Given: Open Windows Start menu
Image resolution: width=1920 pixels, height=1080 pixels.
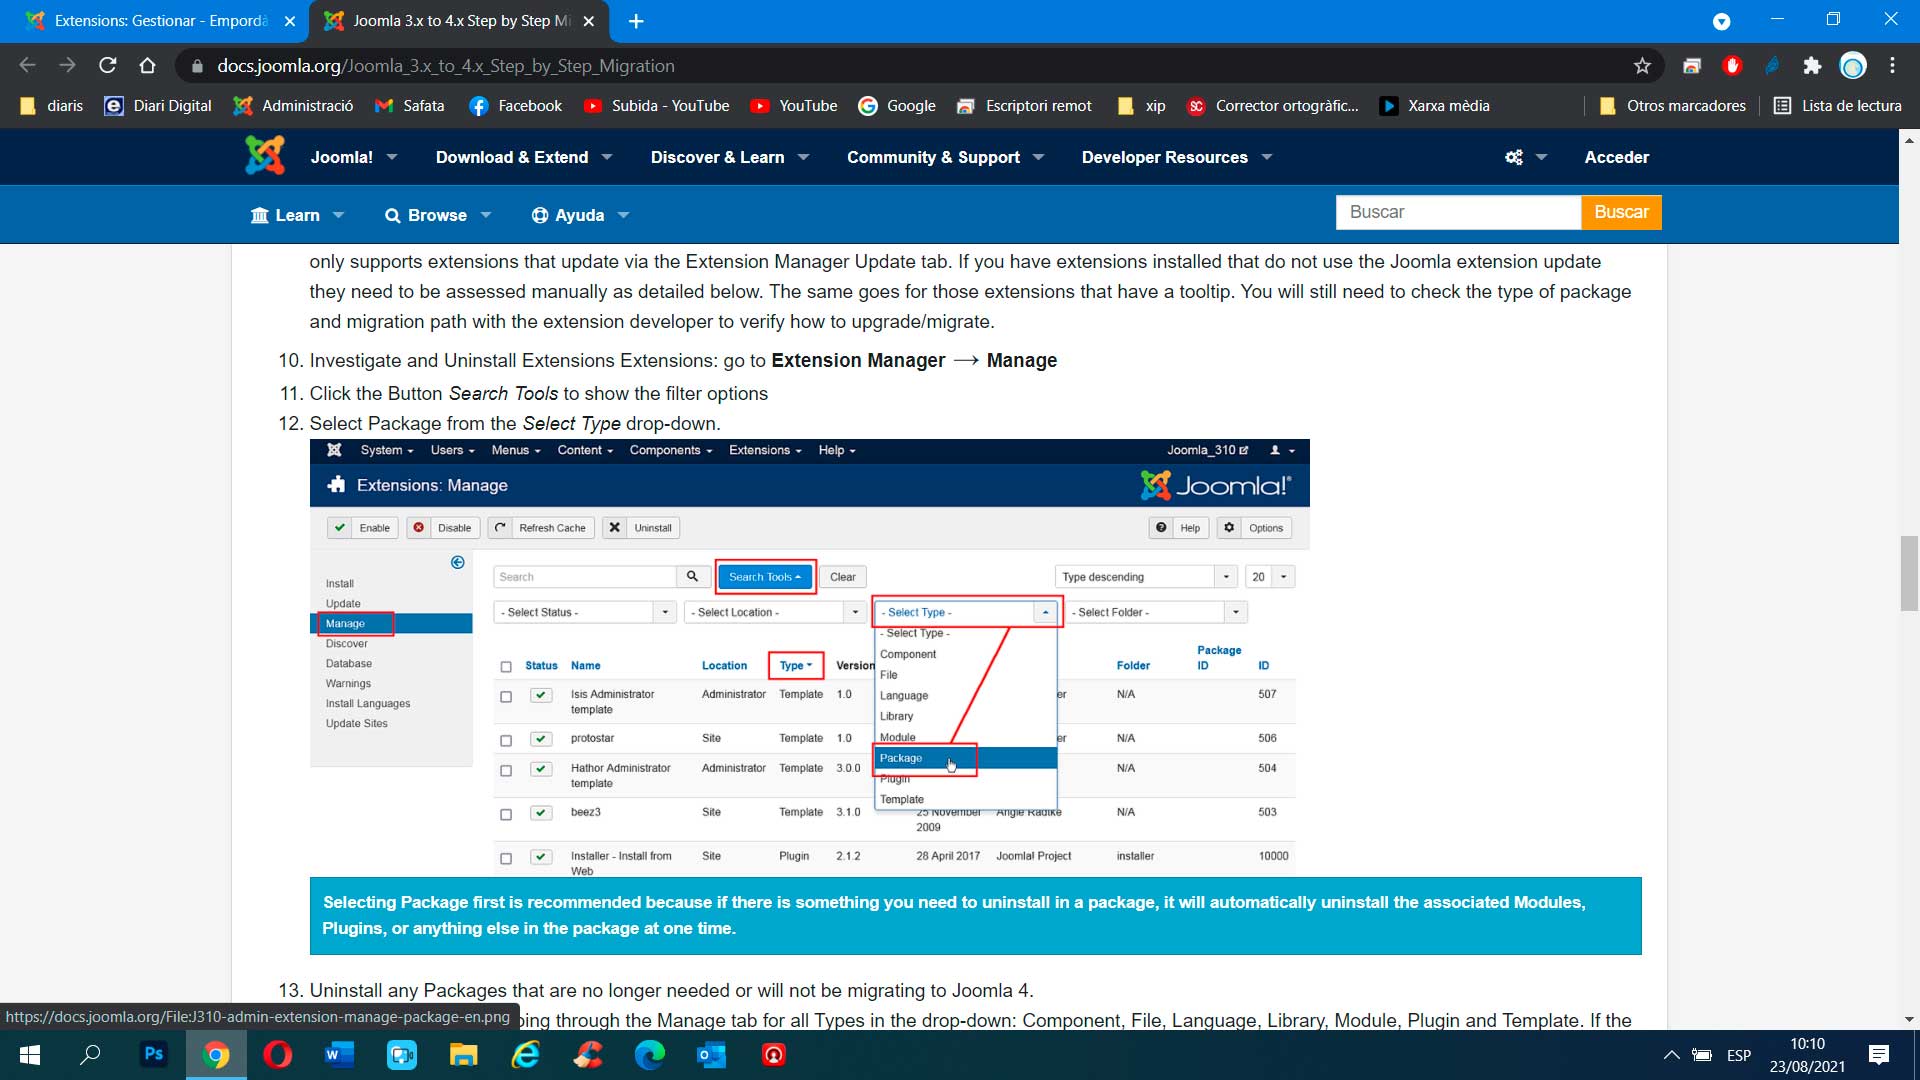Looking at the screenshot, I should pos(30,1055).
